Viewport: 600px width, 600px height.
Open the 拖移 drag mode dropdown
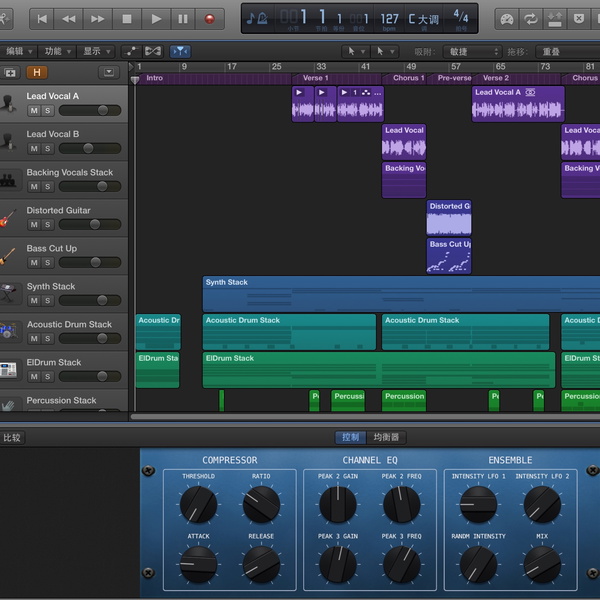point(565,51)
